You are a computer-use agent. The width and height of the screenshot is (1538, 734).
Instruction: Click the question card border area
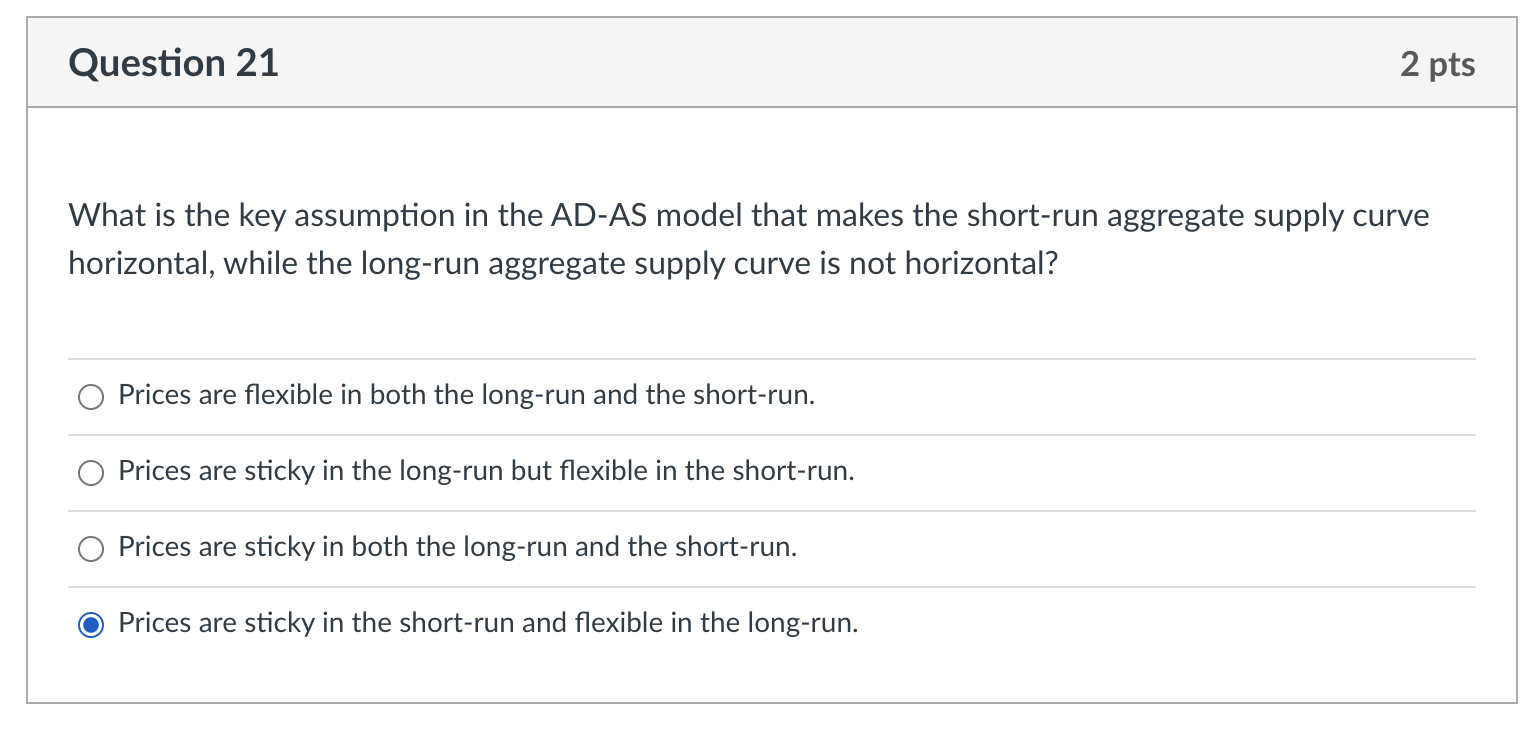point(28,400)
